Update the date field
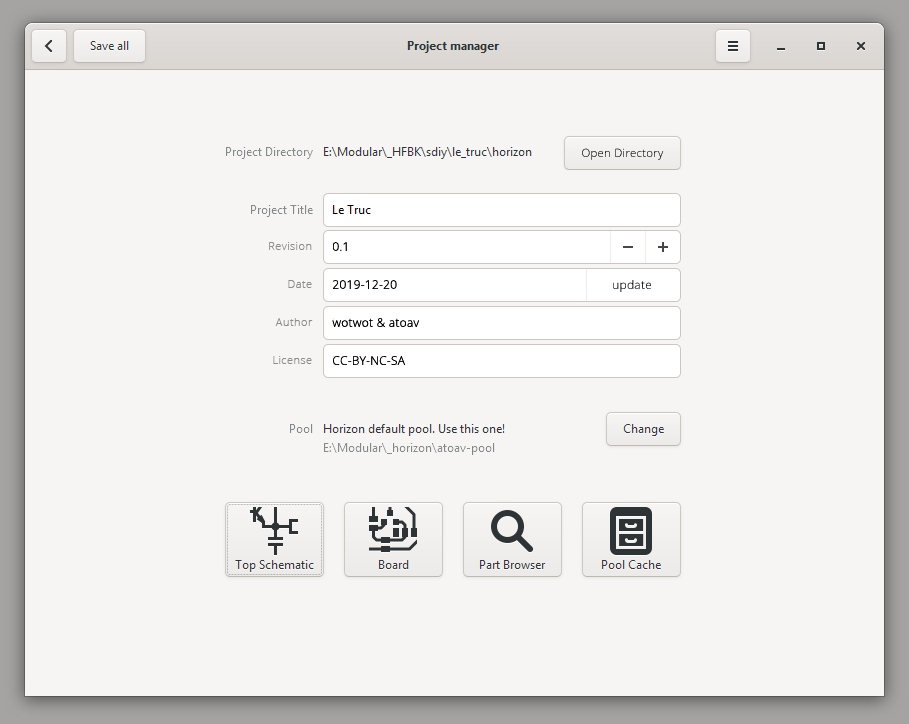 [632, 285]
